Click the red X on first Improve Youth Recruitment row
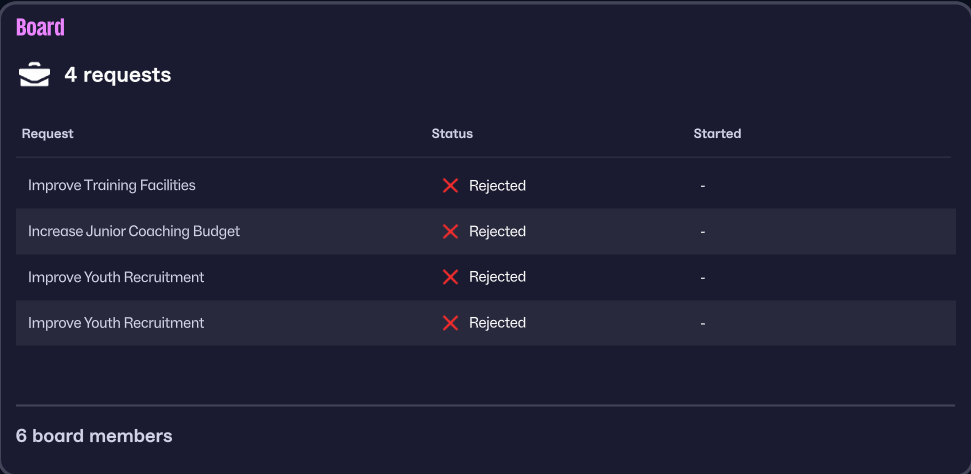The height and width of the screenshot is (474, 971). click(x=450, y=277)
